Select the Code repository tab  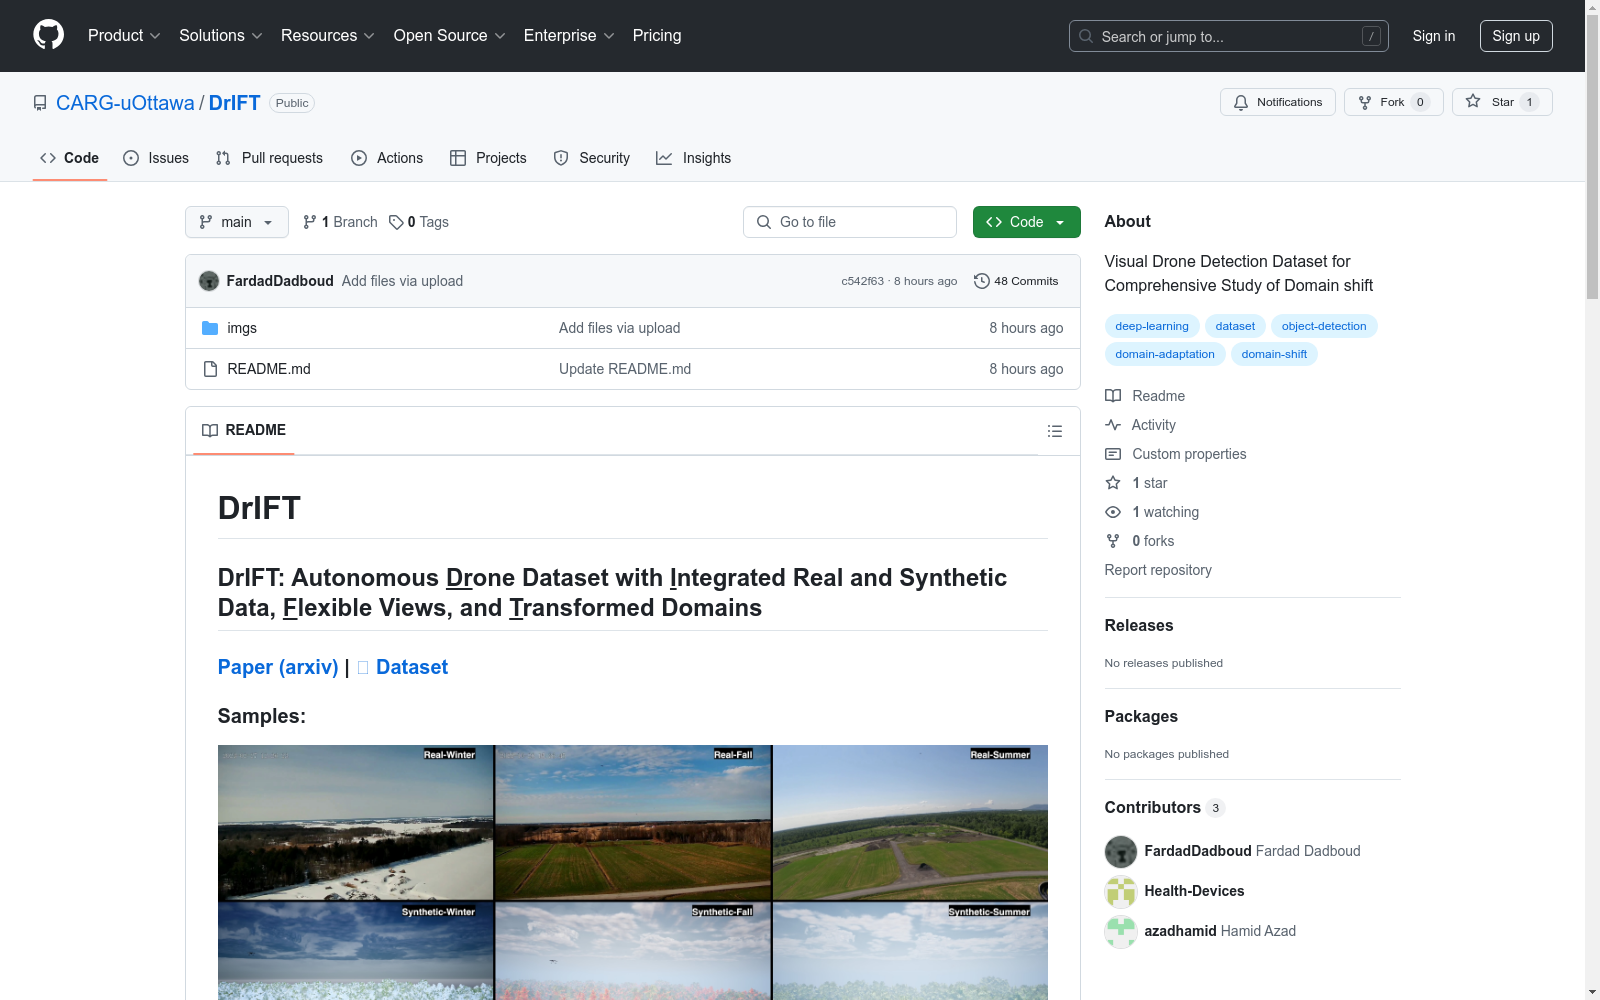coord(70,158)
